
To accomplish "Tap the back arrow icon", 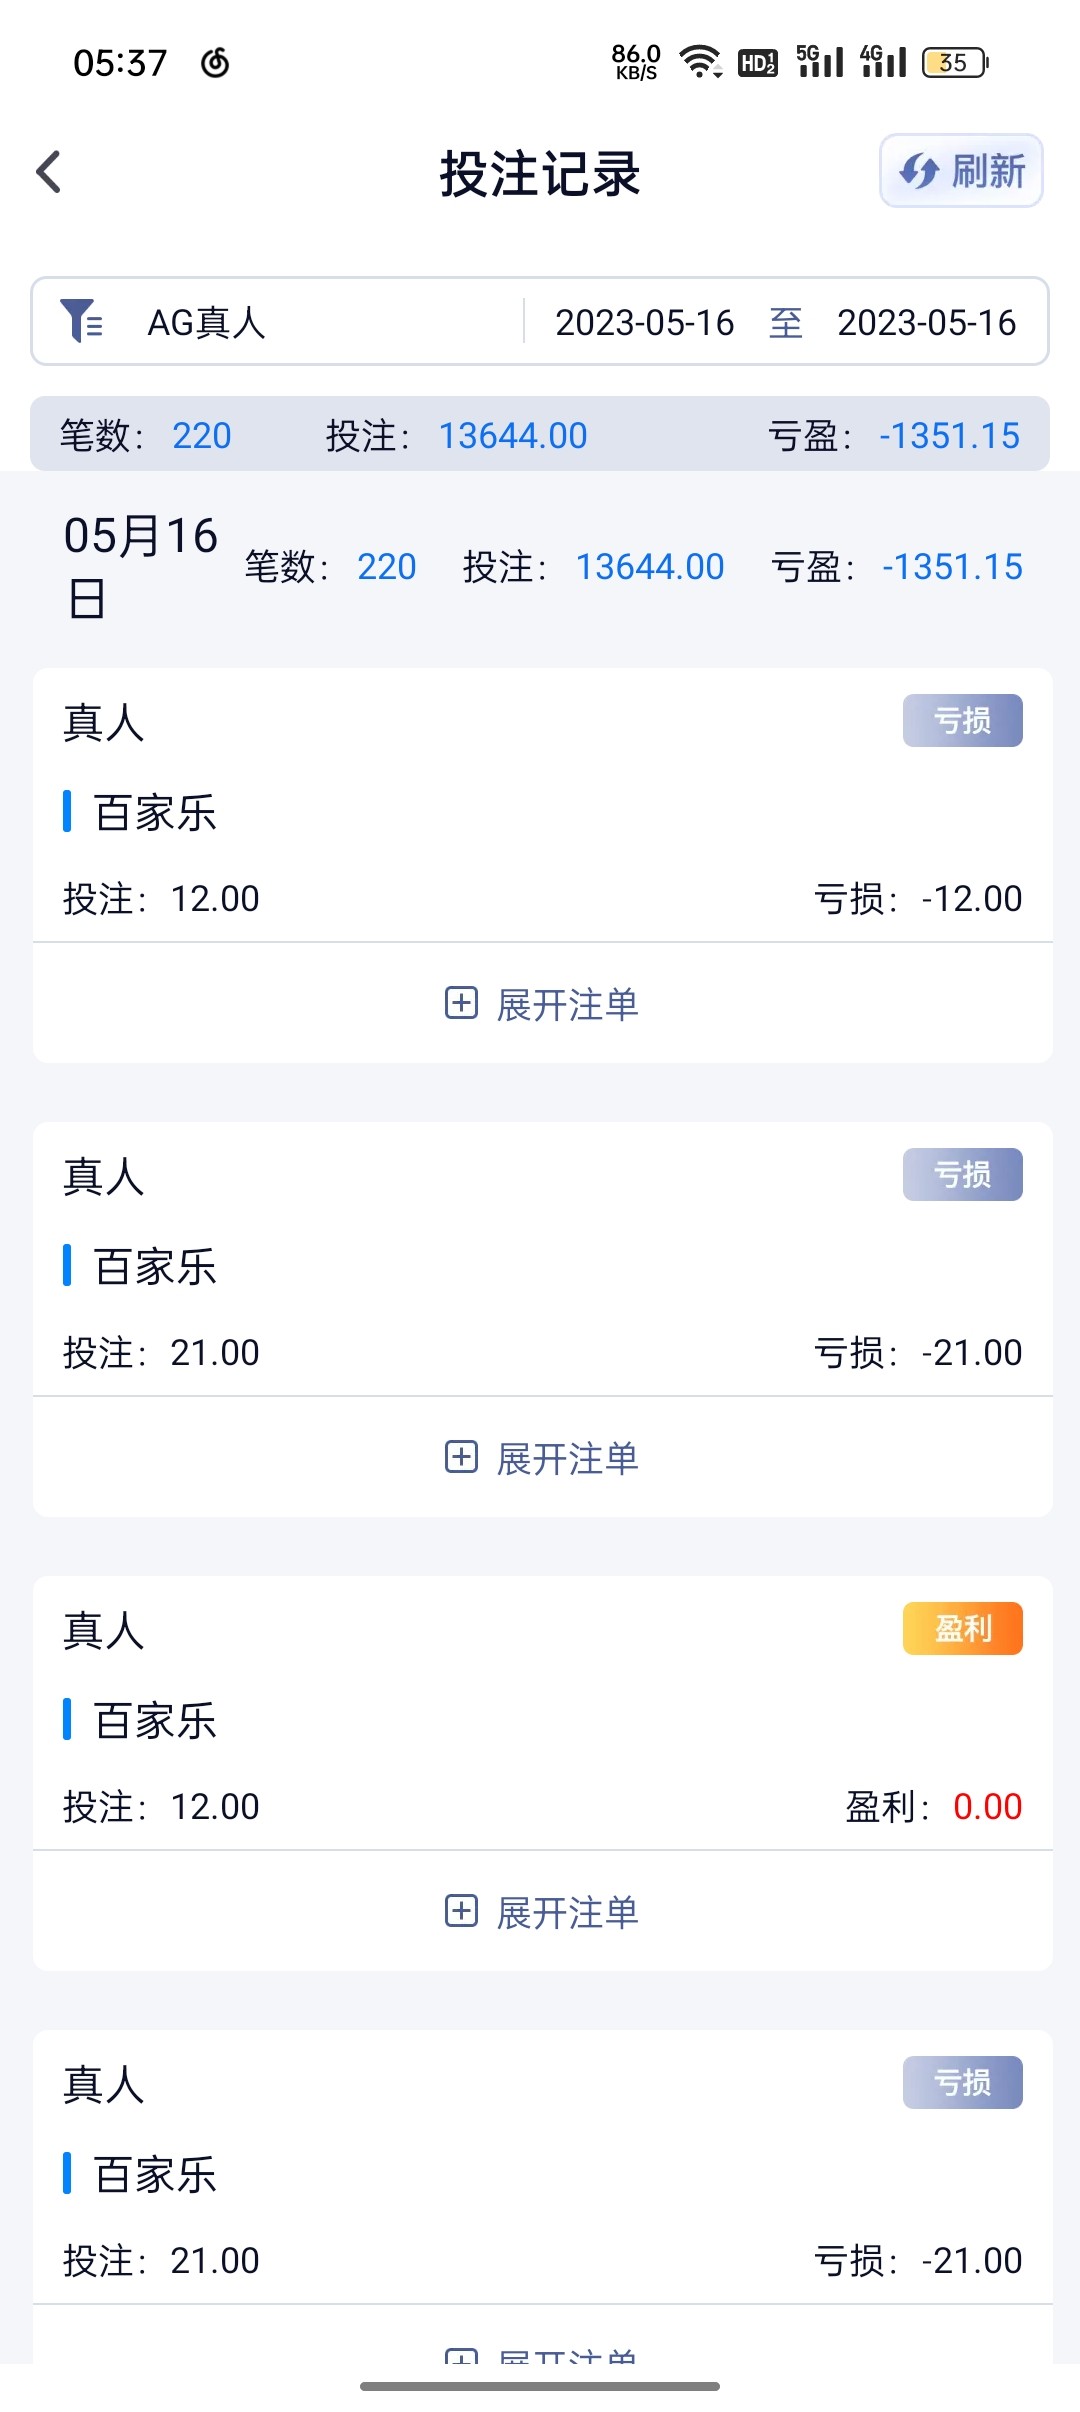I will point(49,172).
